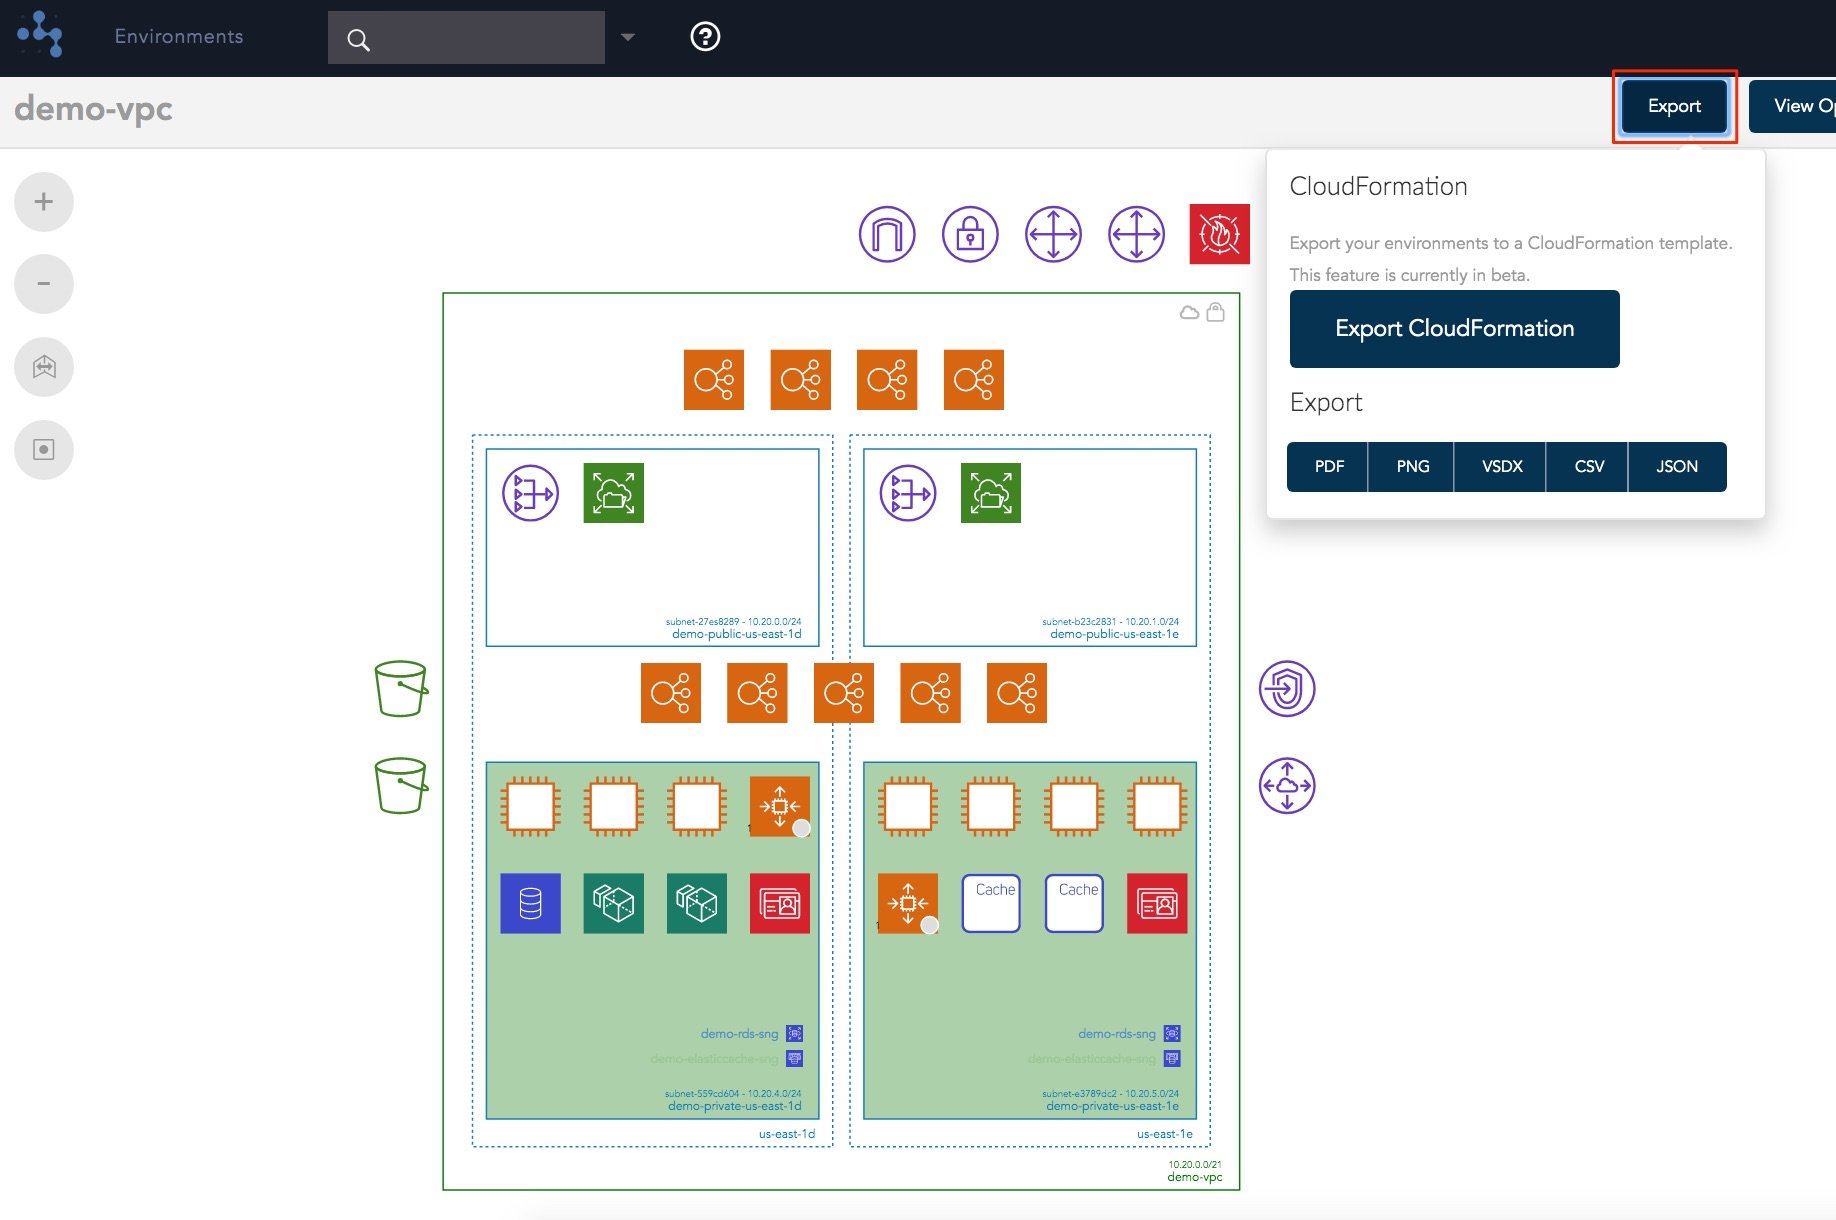Screen dimensions: 1836x1220
Task: Select red directory icon in private-us-east-1e
Action: pyautogui.click(x=1157, y=904)
